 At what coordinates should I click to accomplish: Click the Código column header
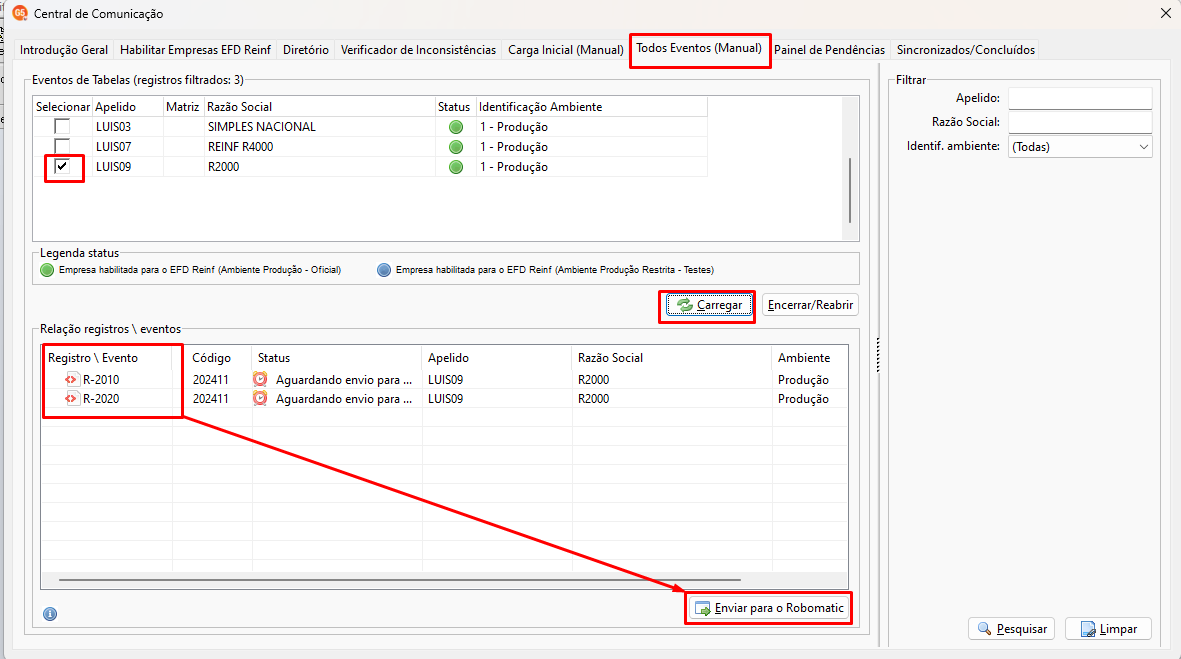[x=211, y=358]
